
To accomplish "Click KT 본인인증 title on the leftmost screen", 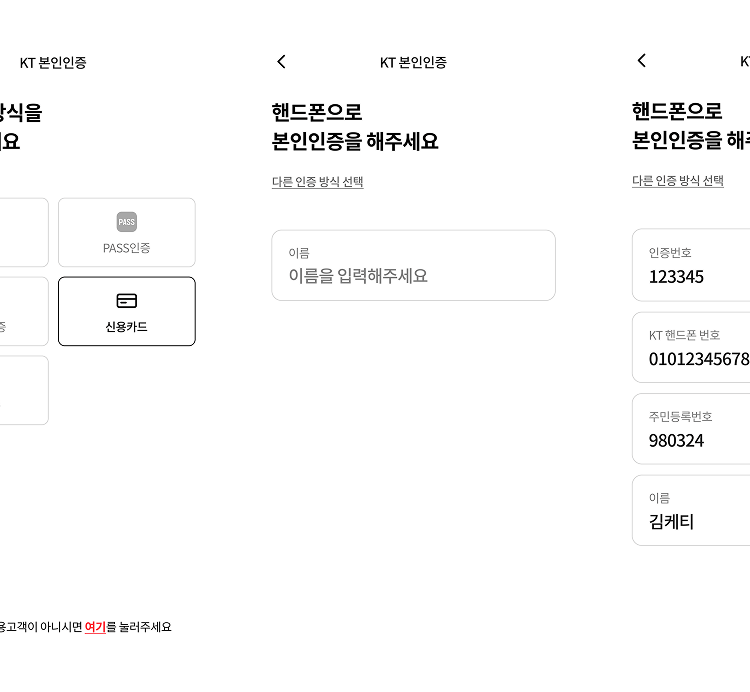I will coord(53,63).
